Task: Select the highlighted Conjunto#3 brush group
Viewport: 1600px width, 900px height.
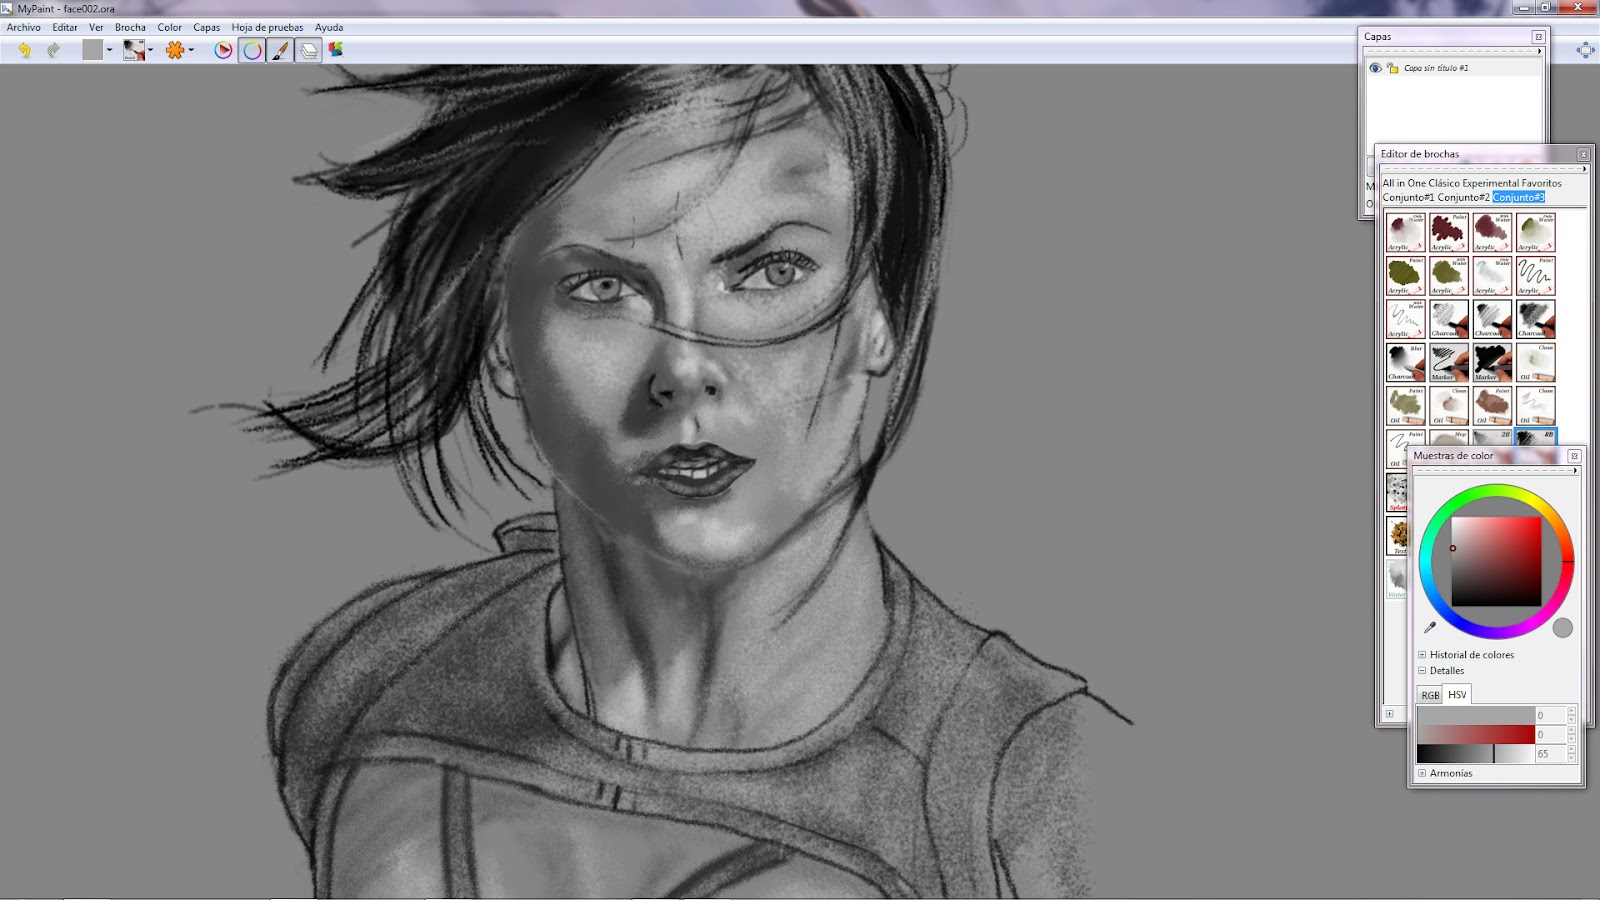Action: click(x=1519, y=197)
